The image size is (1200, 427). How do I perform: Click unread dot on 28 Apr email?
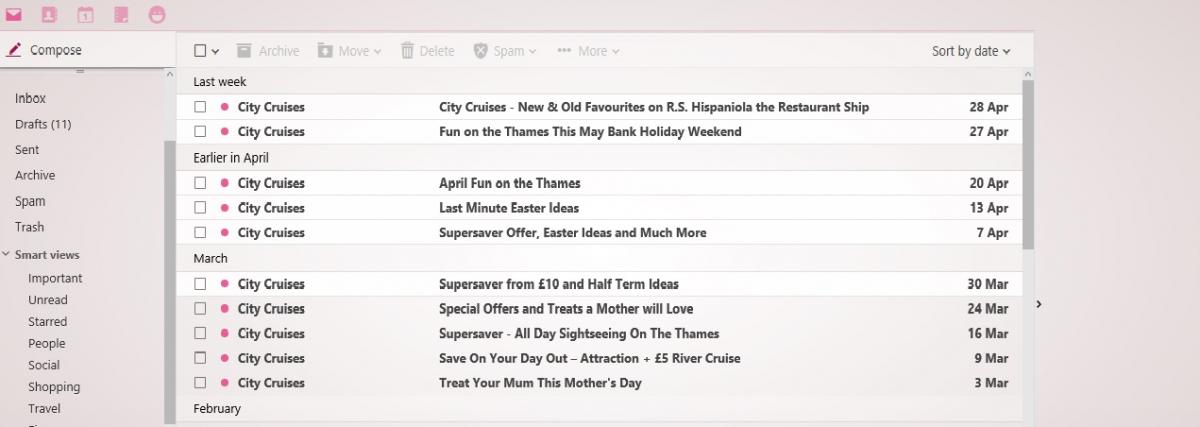[225, 107]
